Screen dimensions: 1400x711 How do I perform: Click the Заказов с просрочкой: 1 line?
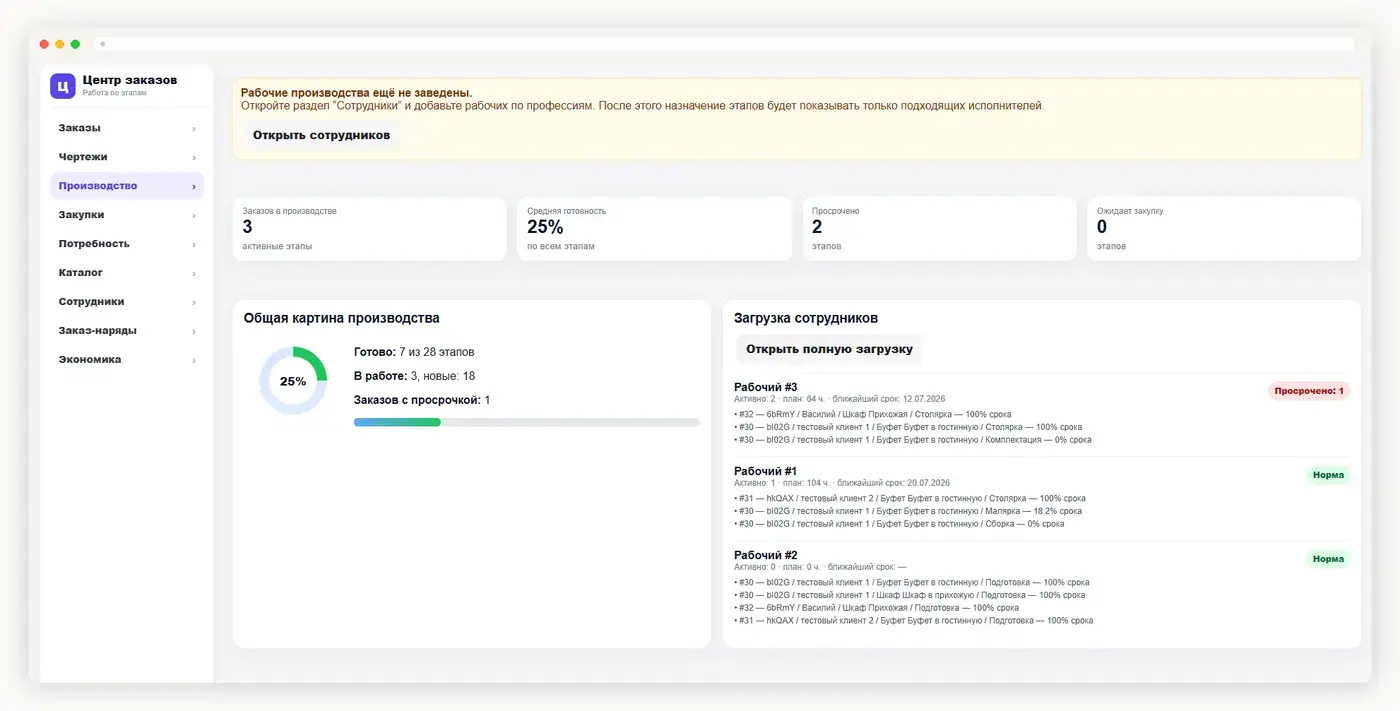click(422, 400)
